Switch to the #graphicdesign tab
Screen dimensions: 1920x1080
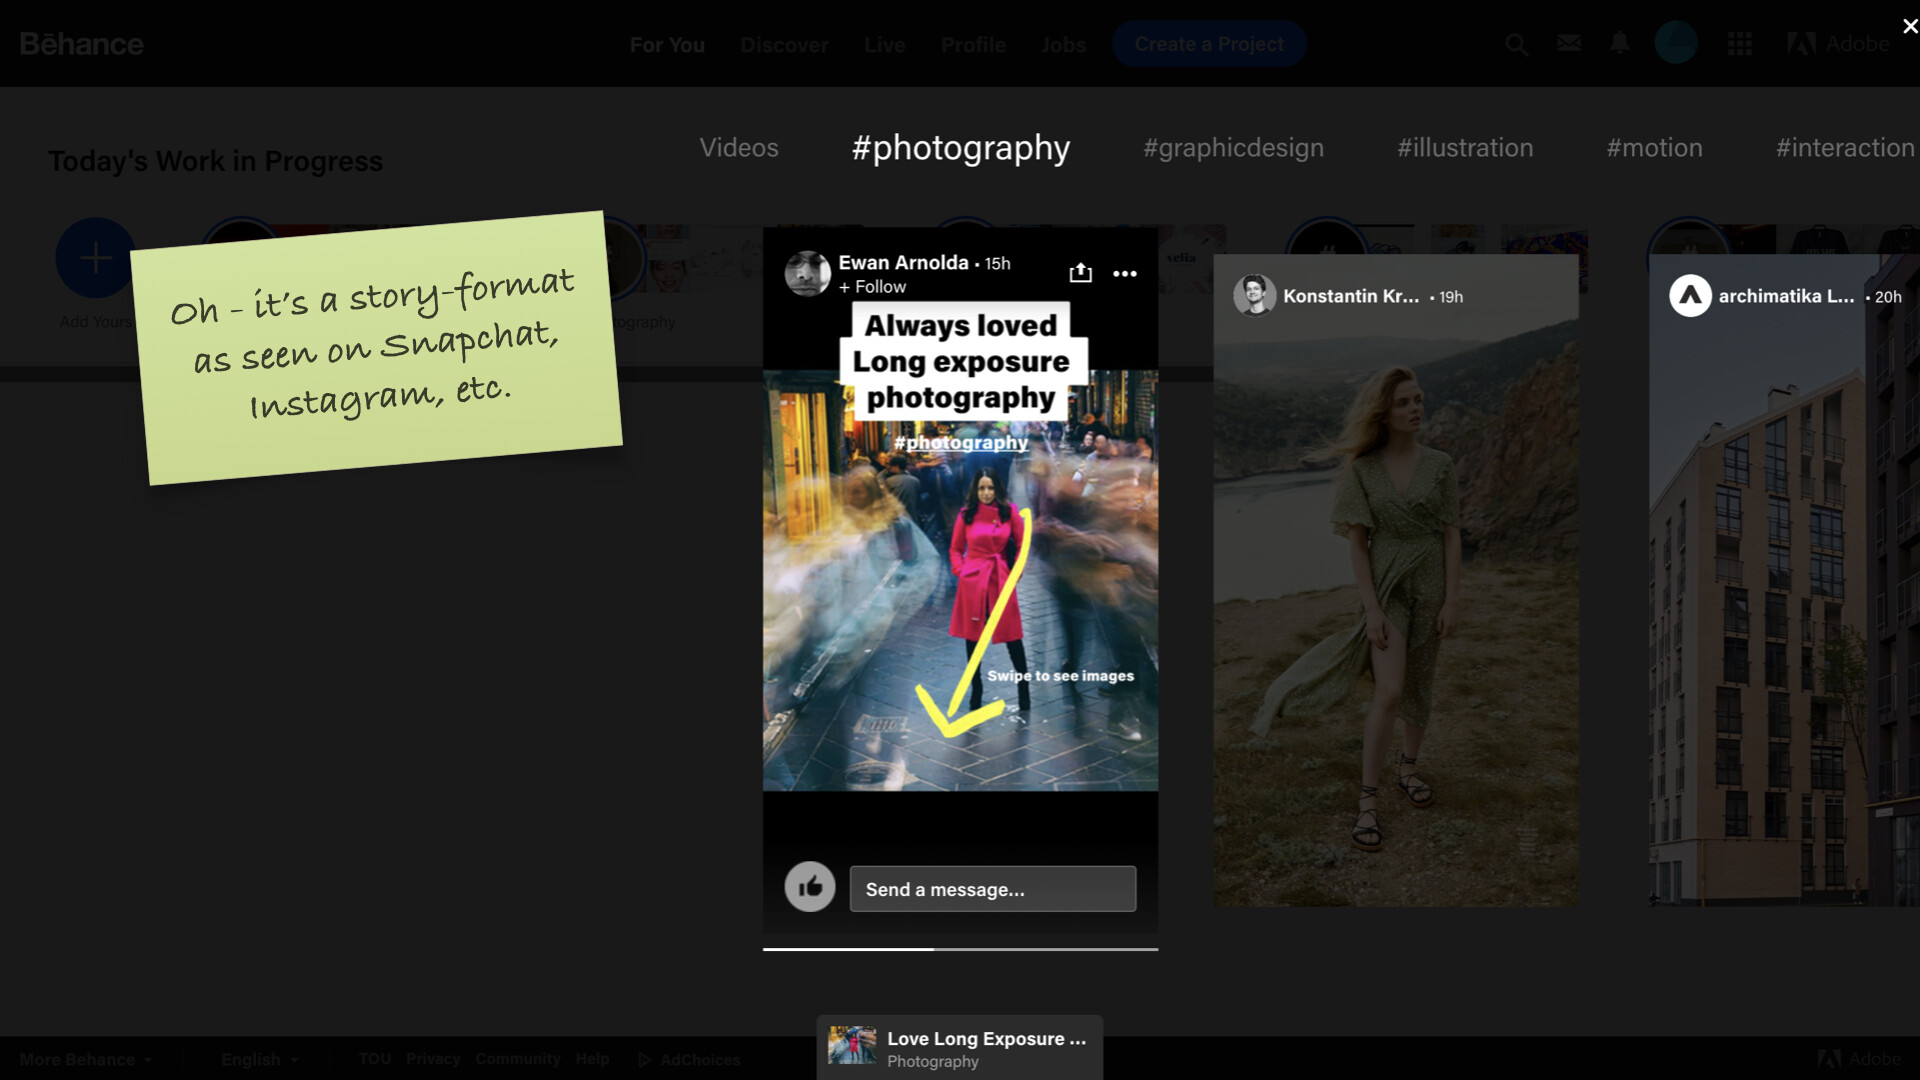[x=1233, y=148]
